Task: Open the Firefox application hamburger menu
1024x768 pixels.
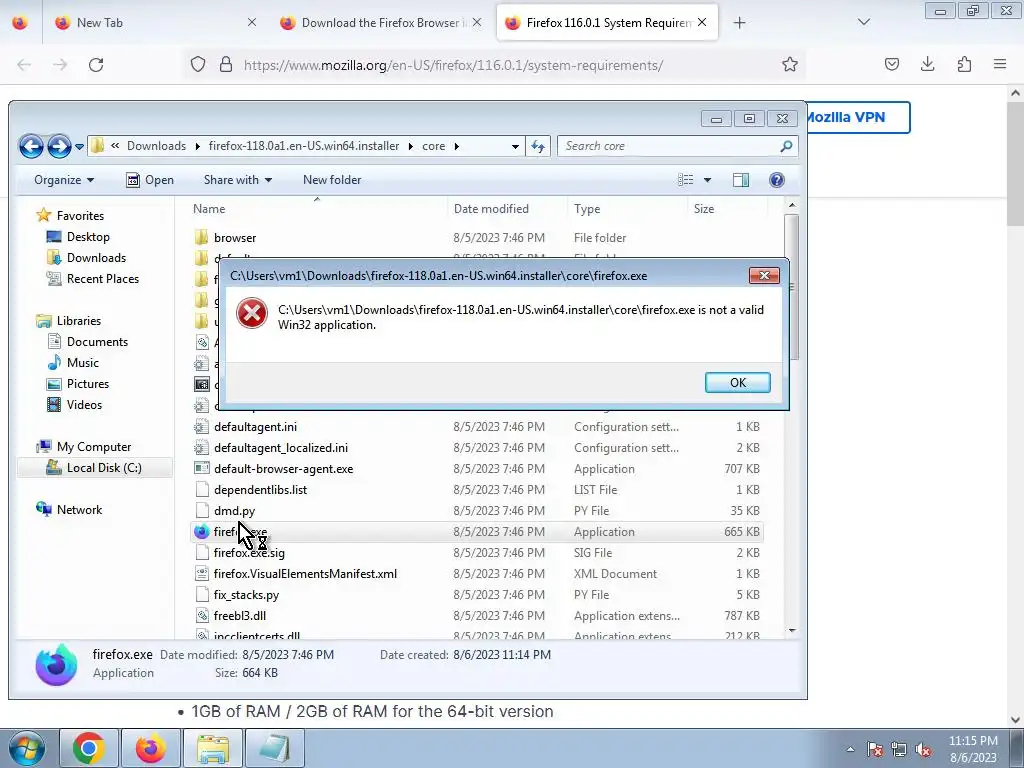Action: (1000, 64)
